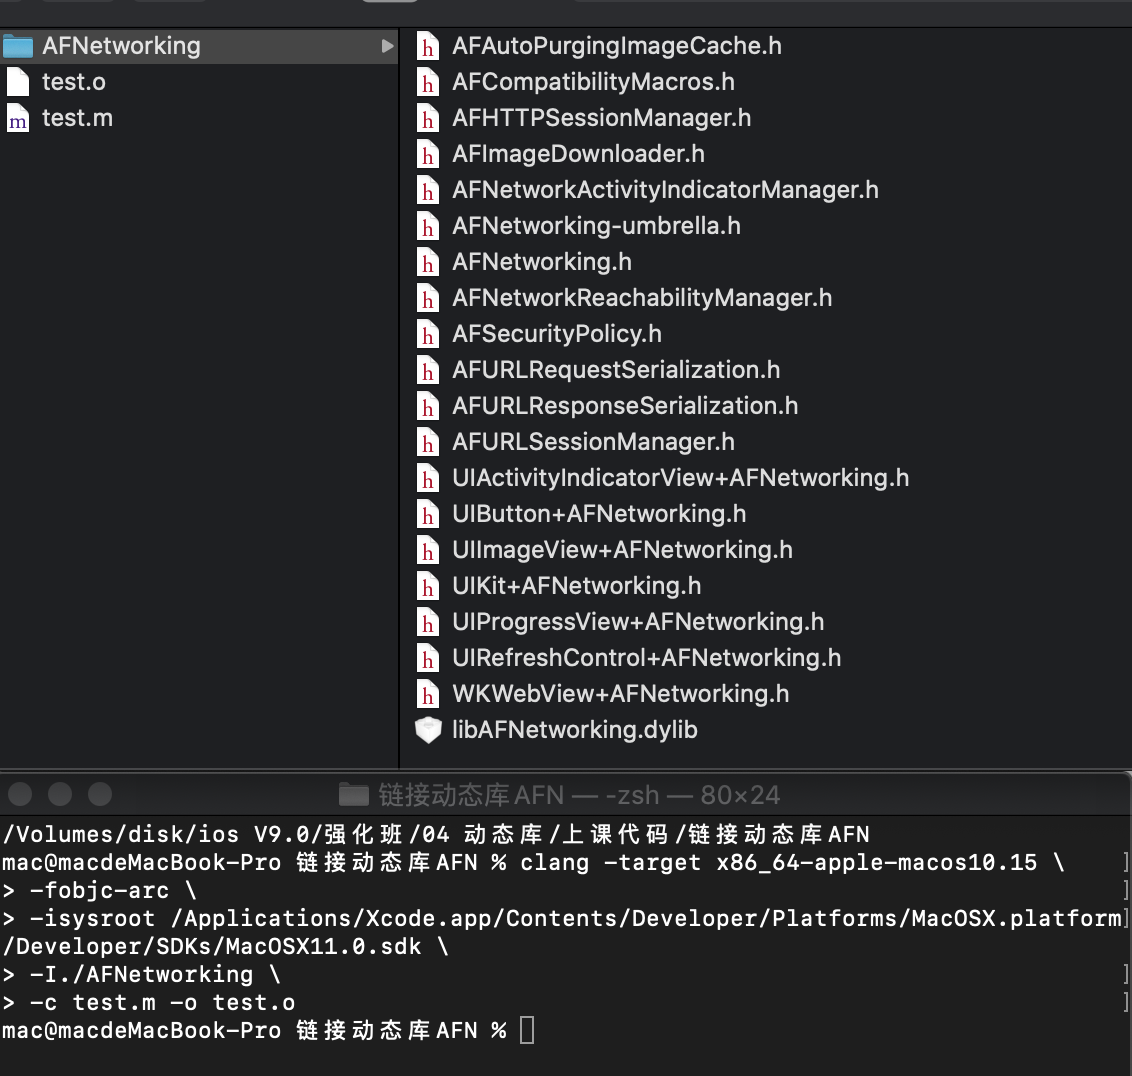Minimize the terminal window

tap(60, 794)
